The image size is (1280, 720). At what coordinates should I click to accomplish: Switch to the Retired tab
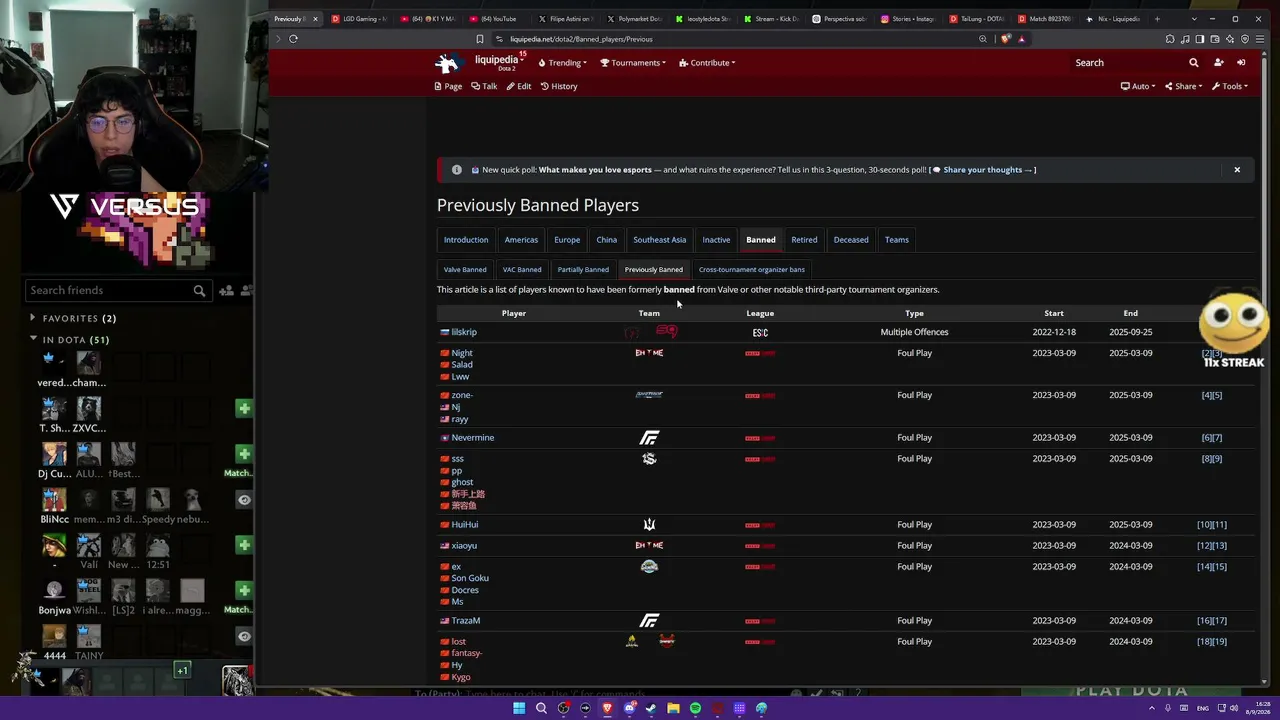804,240
